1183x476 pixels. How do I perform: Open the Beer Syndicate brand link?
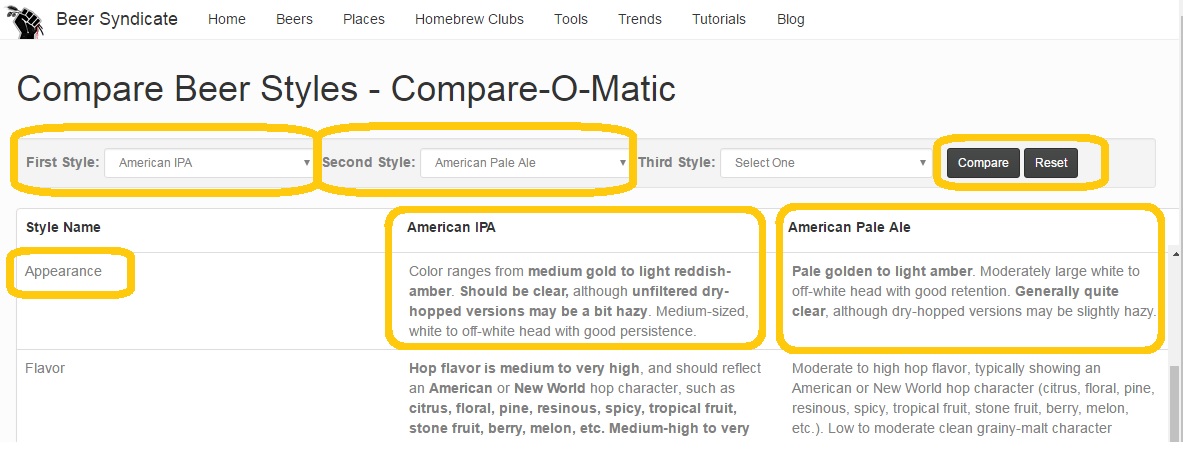(117, 19)
